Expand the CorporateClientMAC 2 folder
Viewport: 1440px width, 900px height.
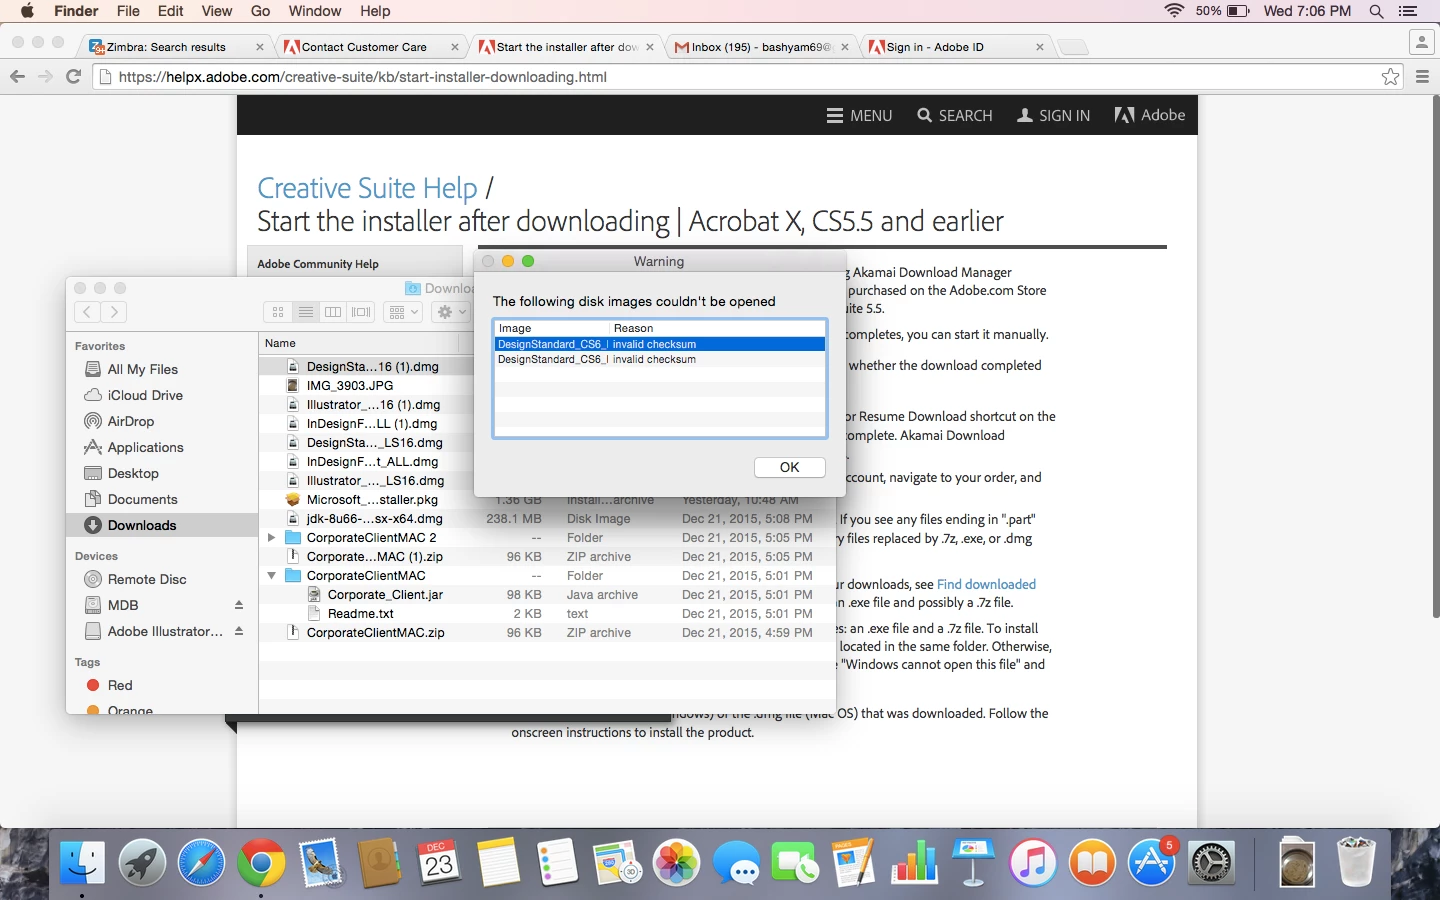271,538
